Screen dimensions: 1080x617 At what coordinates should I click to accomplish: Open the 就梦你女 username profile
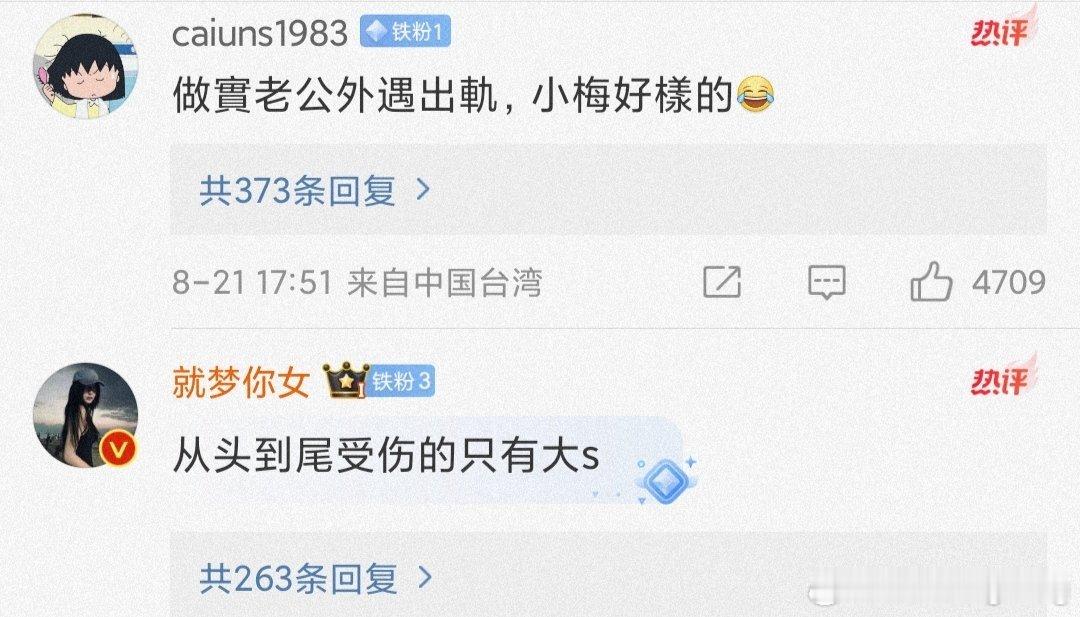click(x=240, y=381)
